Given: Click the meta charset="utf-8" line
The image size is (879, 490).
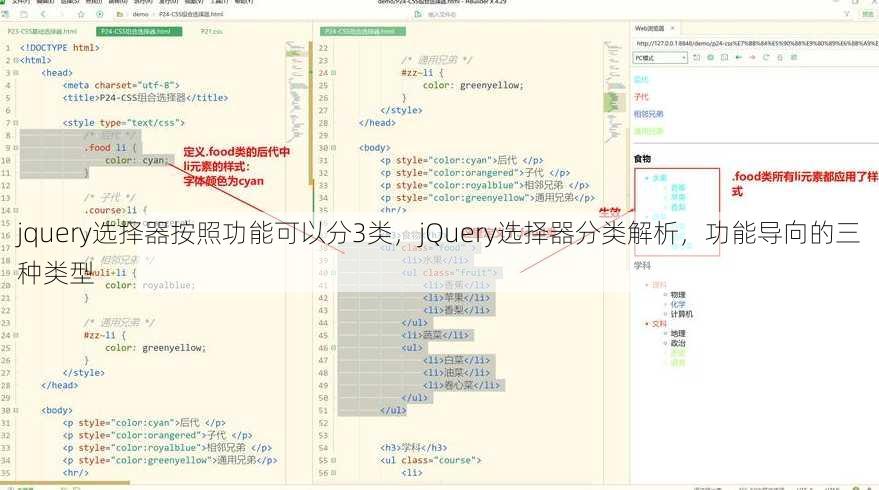Looking at the screenshot, I should (x=121, y=85).
